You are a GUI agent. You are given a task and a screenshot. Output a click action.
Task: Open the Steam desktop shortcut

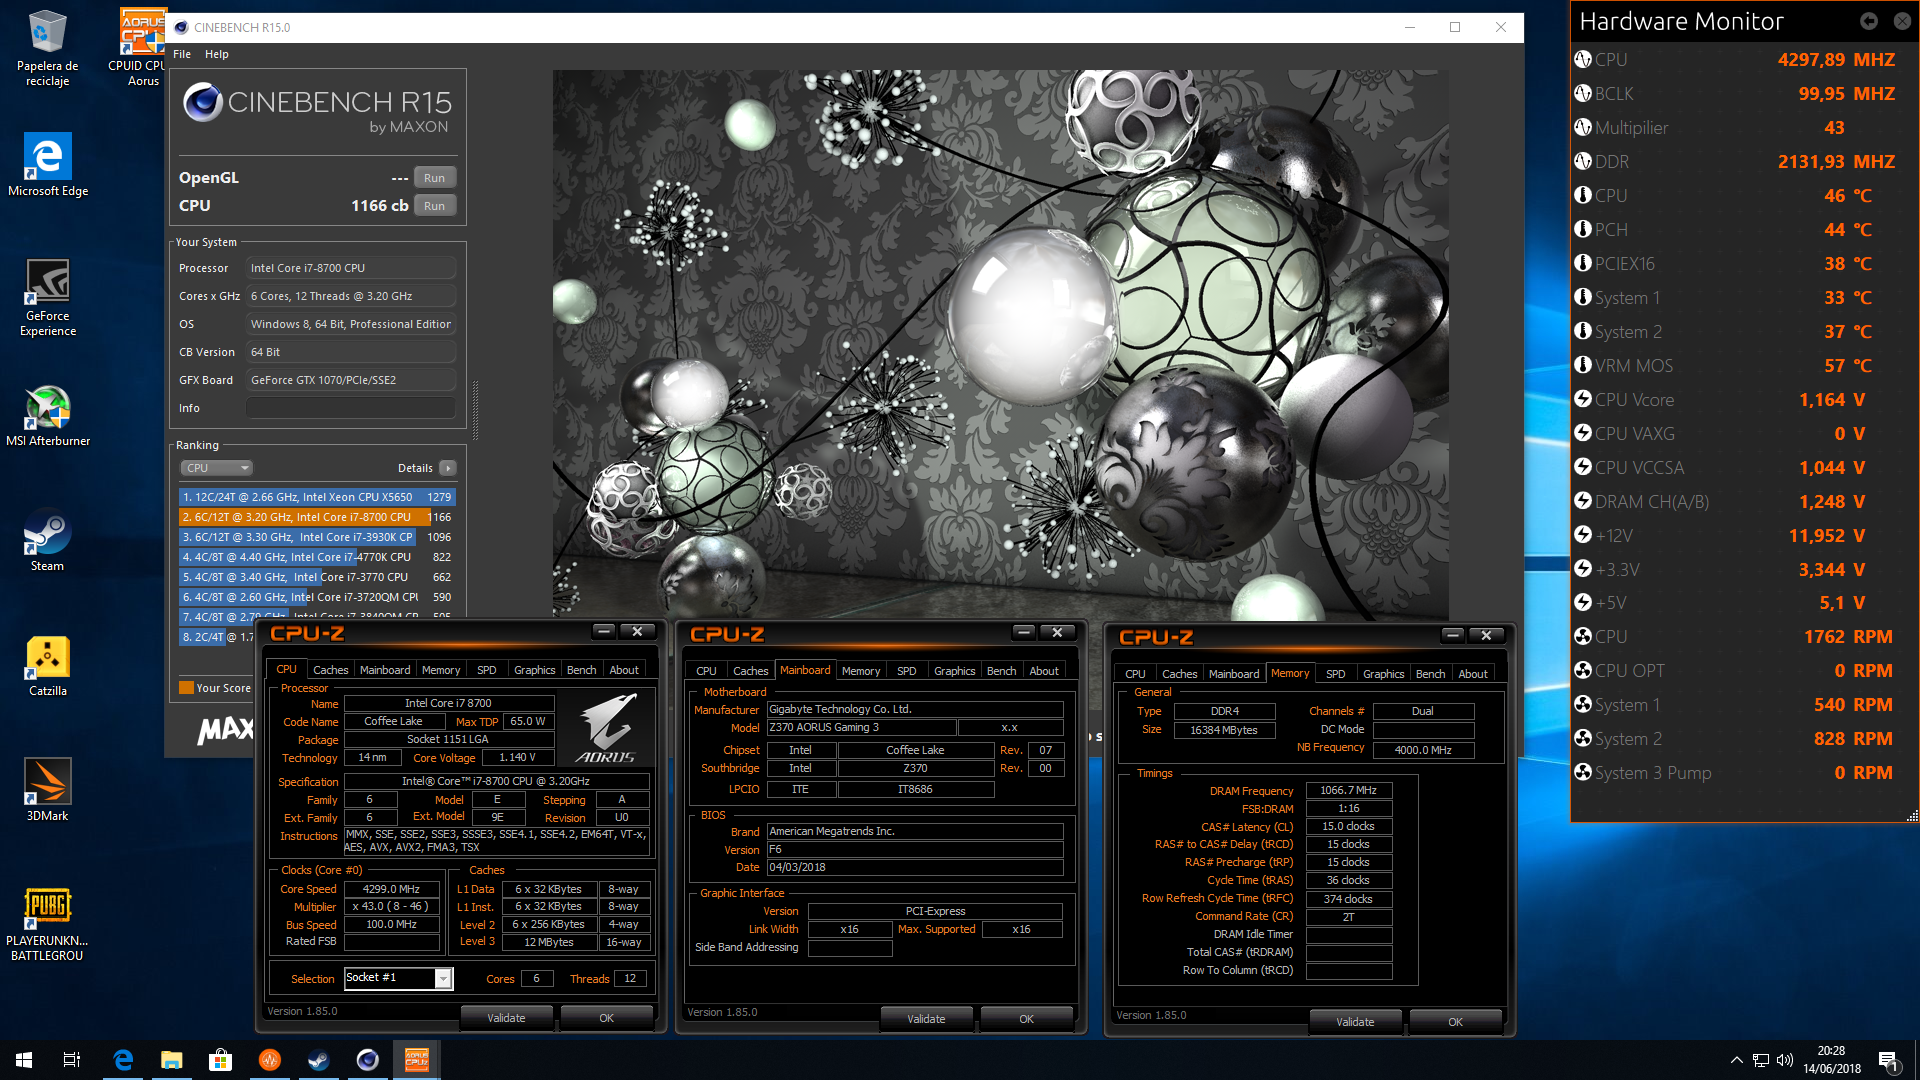(47, 540)
